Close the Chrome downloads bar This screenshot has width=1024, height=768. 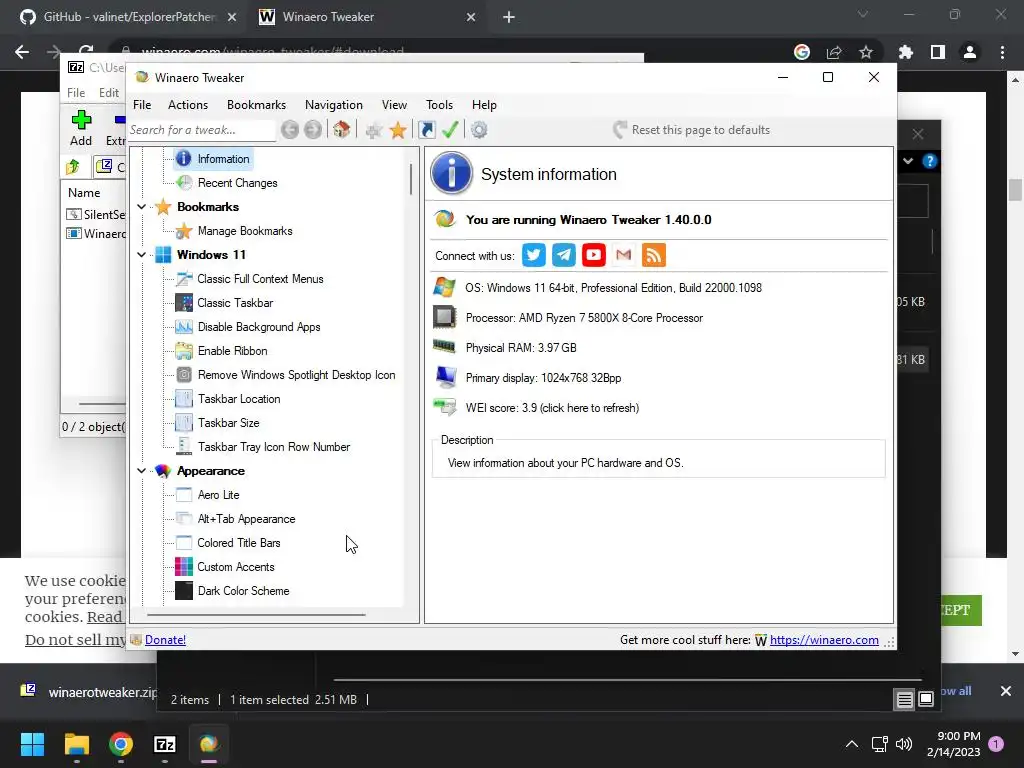[x=1006, y=691]
